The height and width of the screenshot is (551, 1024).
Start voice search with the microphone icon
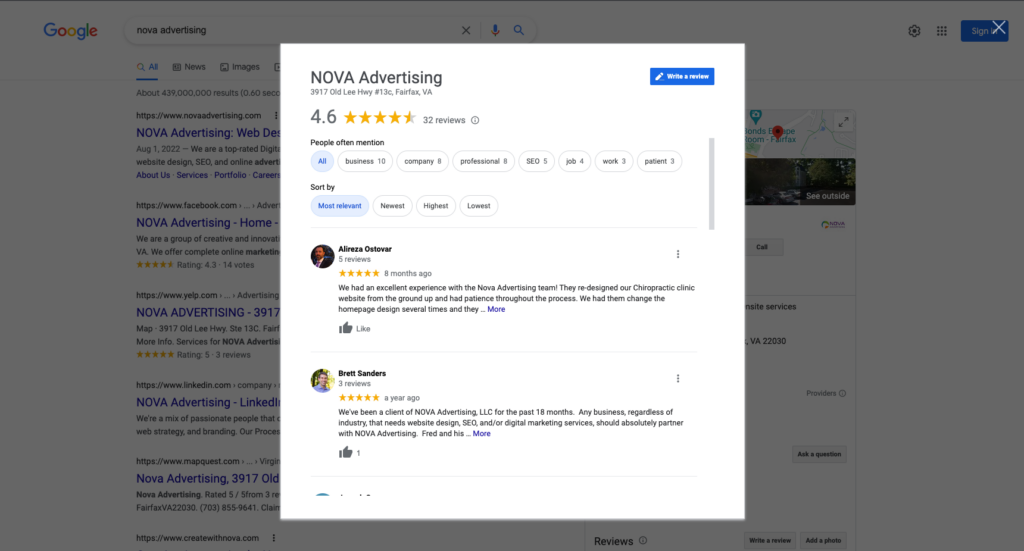click(x=495, y=30)
